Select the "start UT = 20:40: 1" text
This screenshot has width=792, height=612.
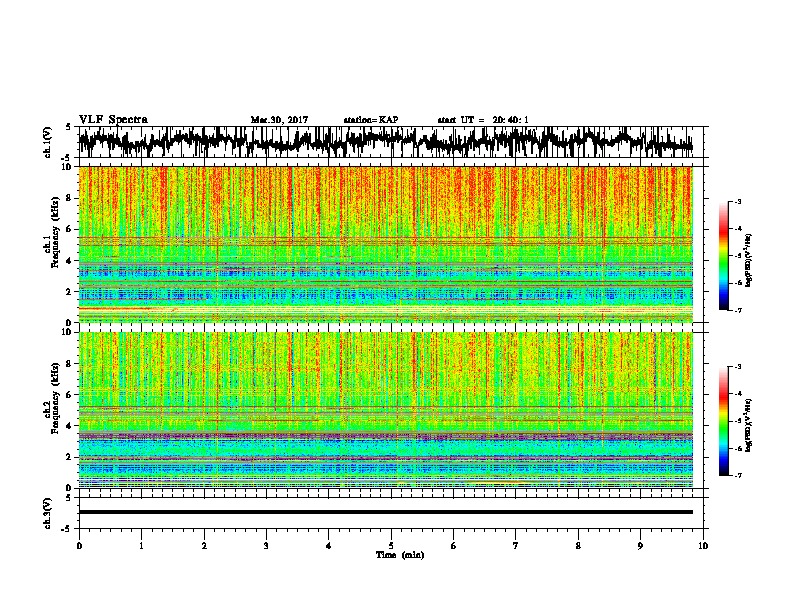click(x=483, y=120)
